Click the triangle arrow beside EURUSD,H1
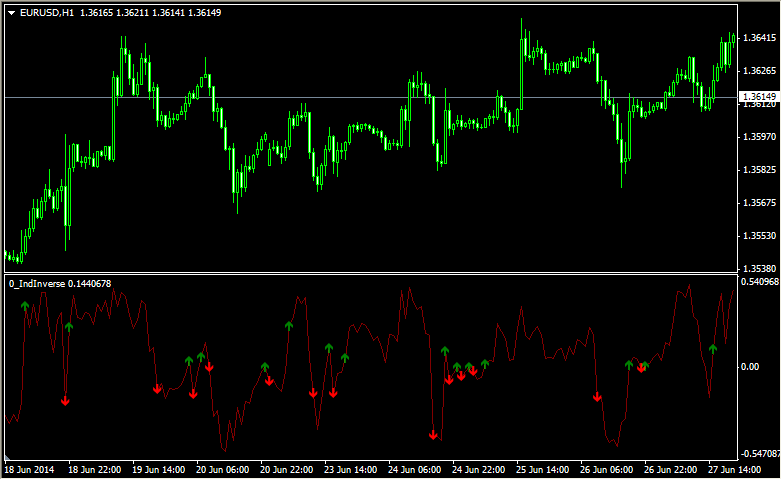The image size is (782, 480). pyautogui.click(x=11, y=13)
